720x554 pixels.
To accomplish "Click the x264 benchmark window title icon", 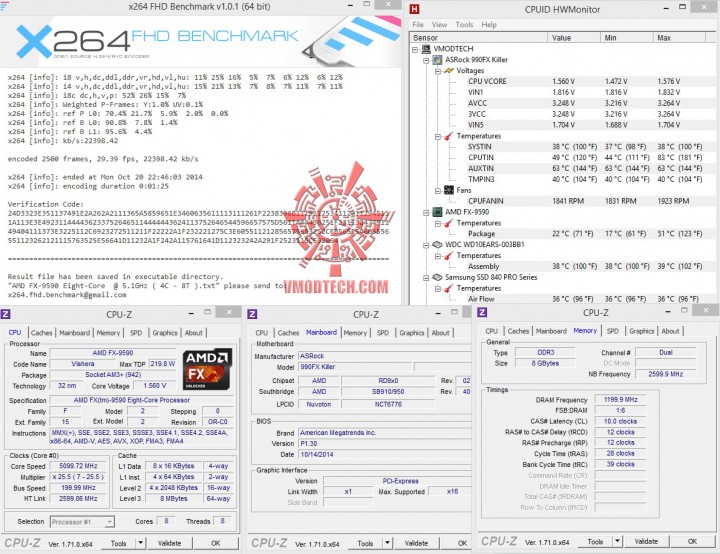I will [4, 6].
